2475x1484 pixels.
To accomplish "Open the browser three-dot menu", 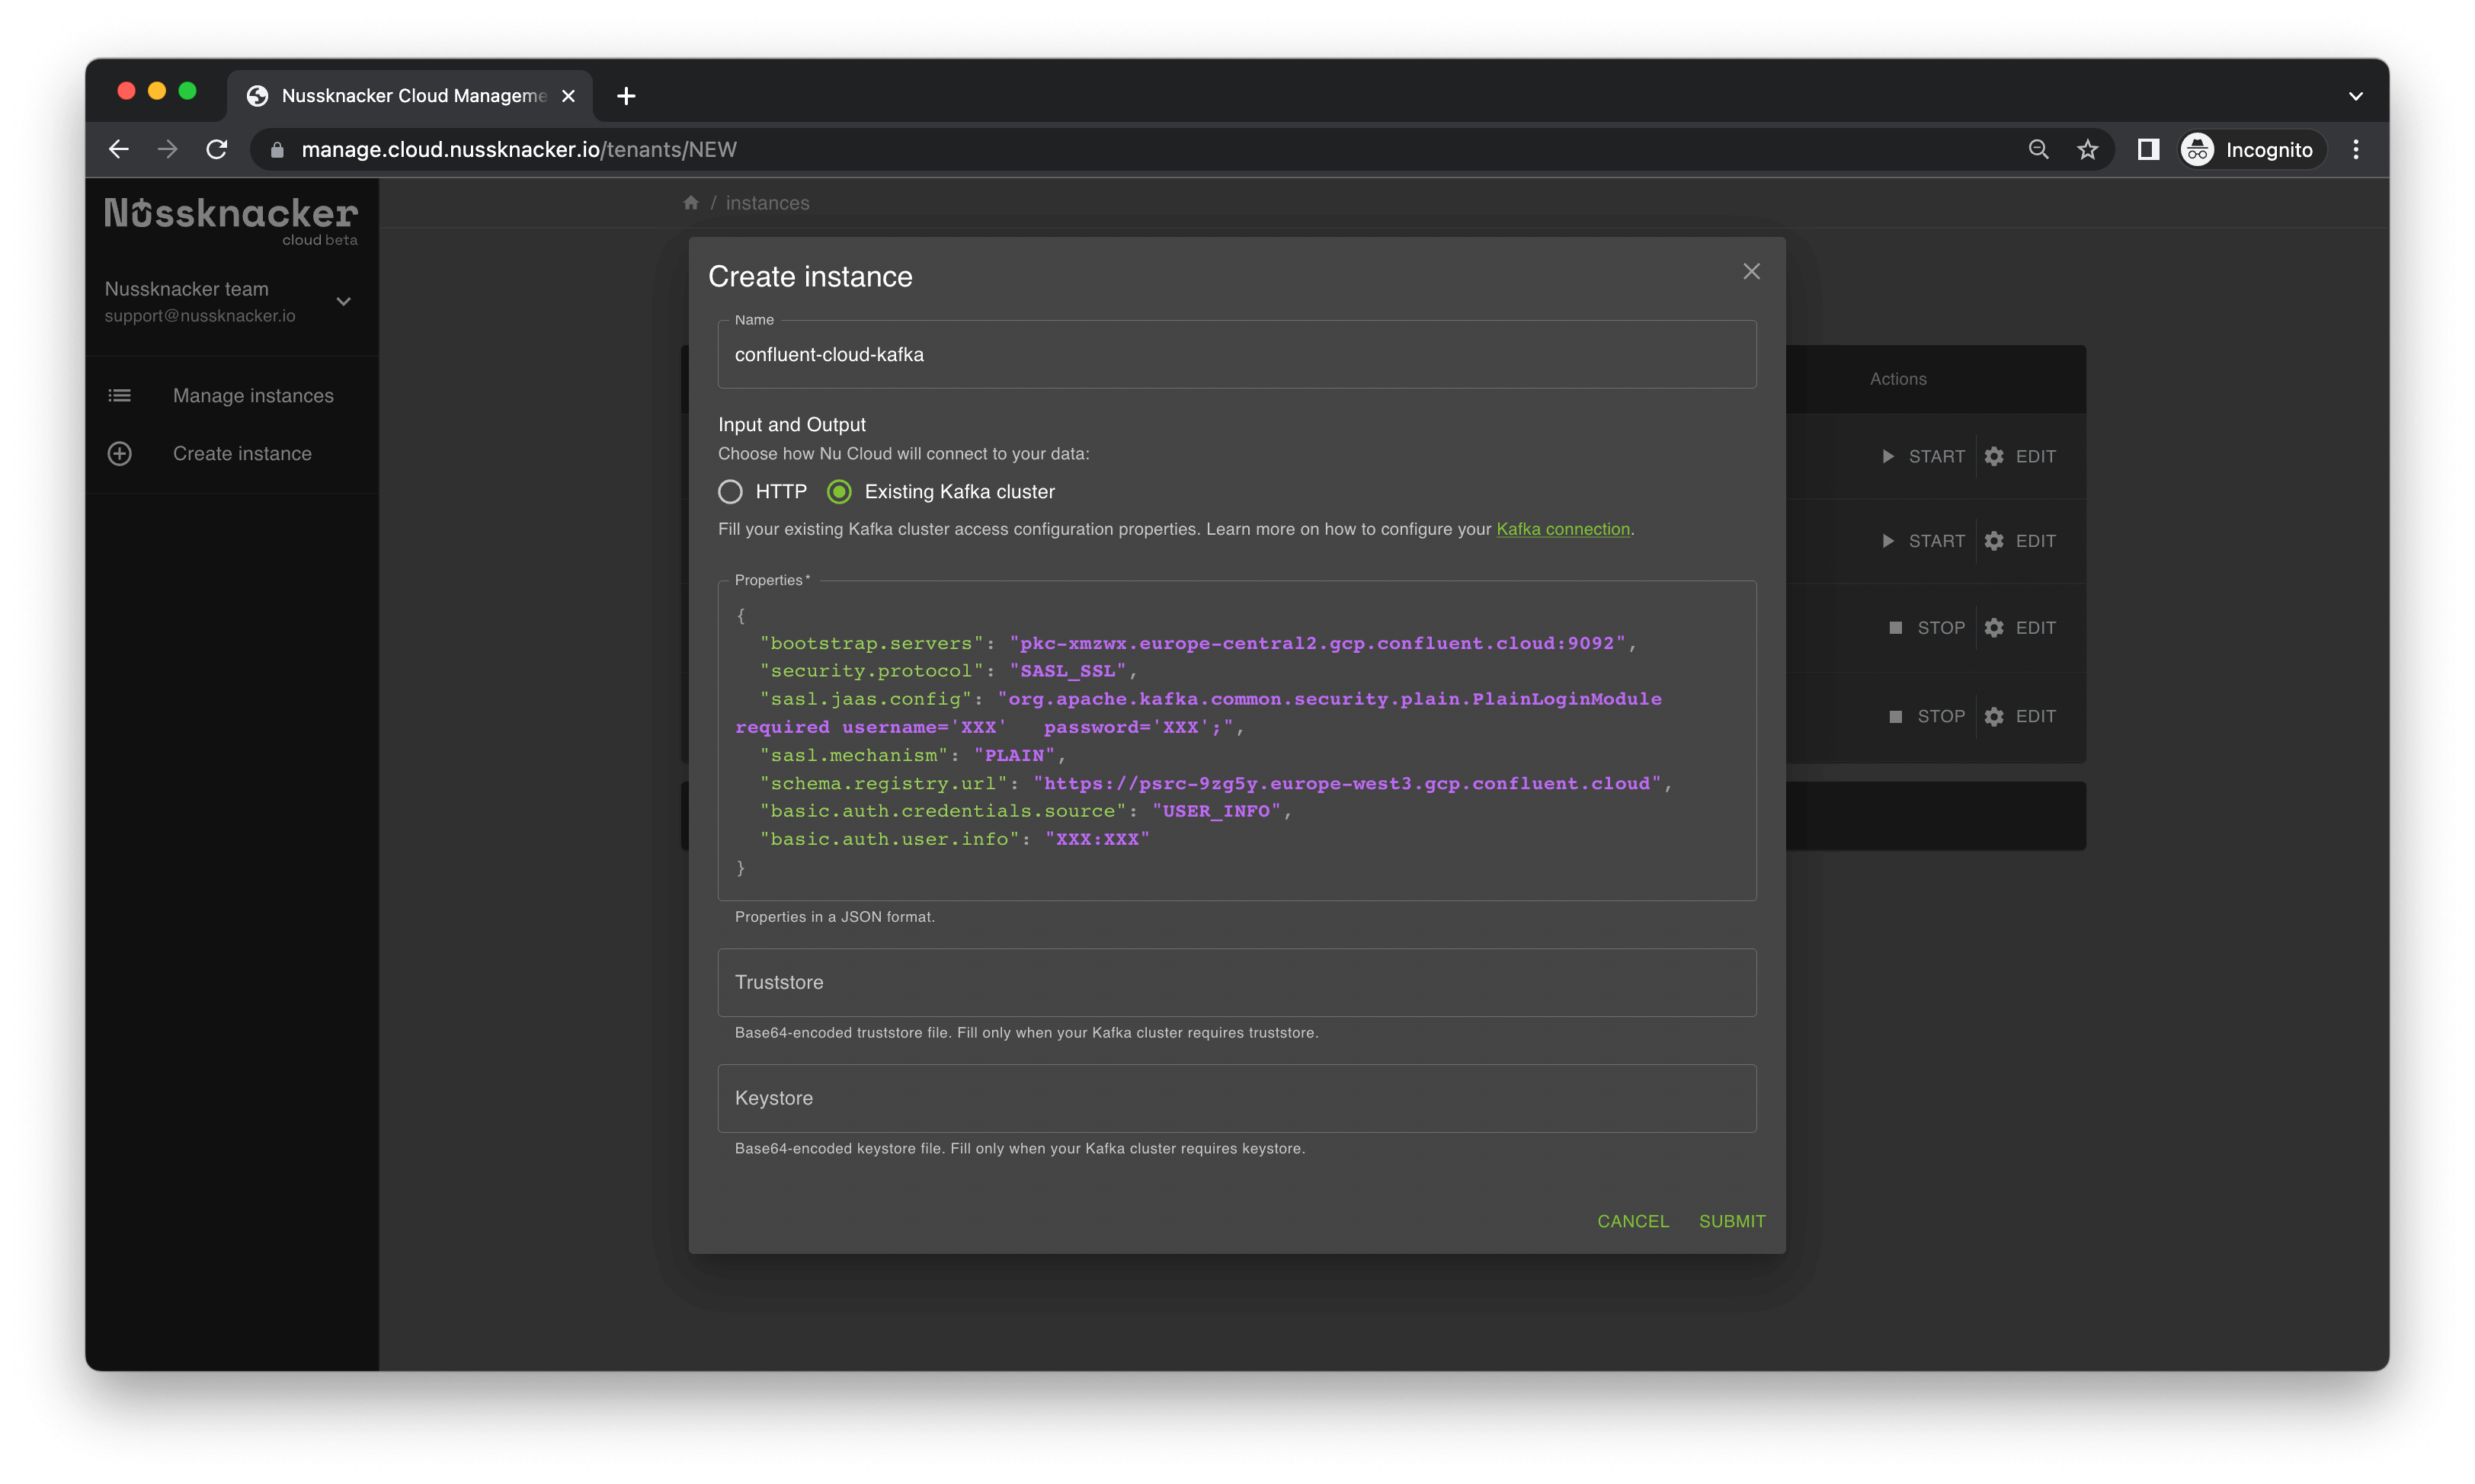I will (2355, 150).
